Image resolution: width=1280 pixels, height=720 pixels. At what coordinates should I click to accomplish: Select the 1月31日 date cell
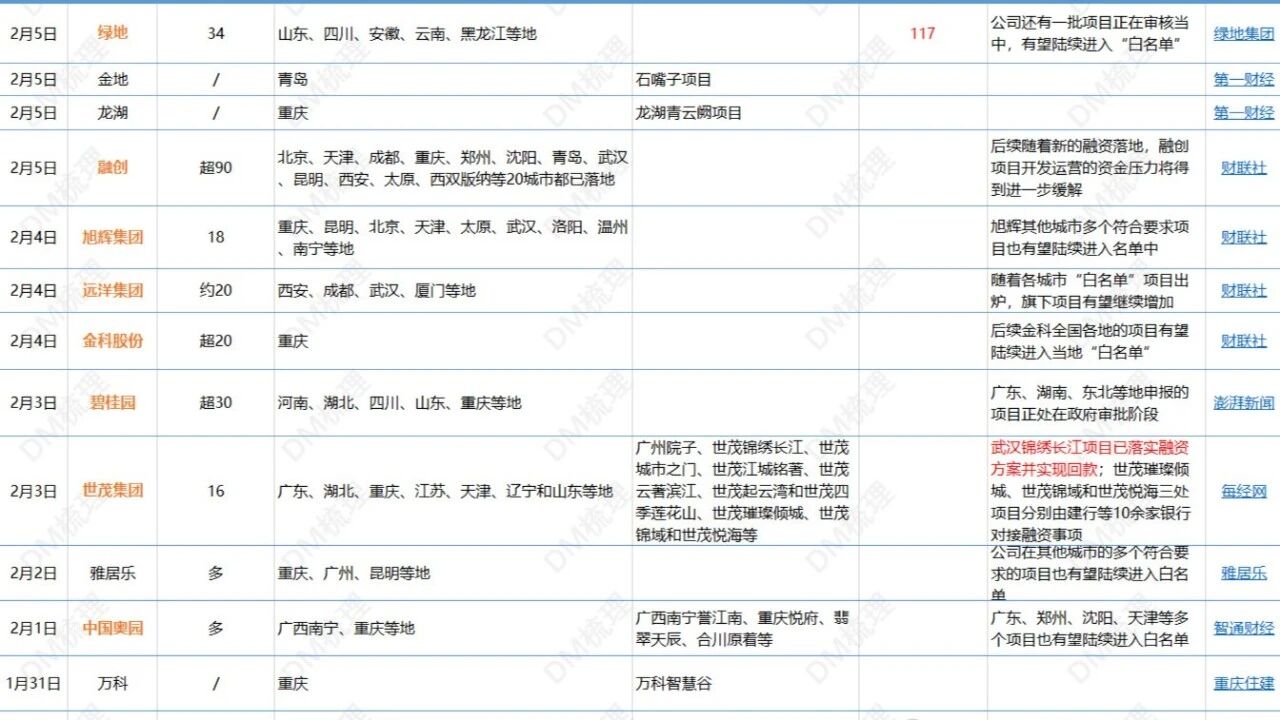pos(34,684)
